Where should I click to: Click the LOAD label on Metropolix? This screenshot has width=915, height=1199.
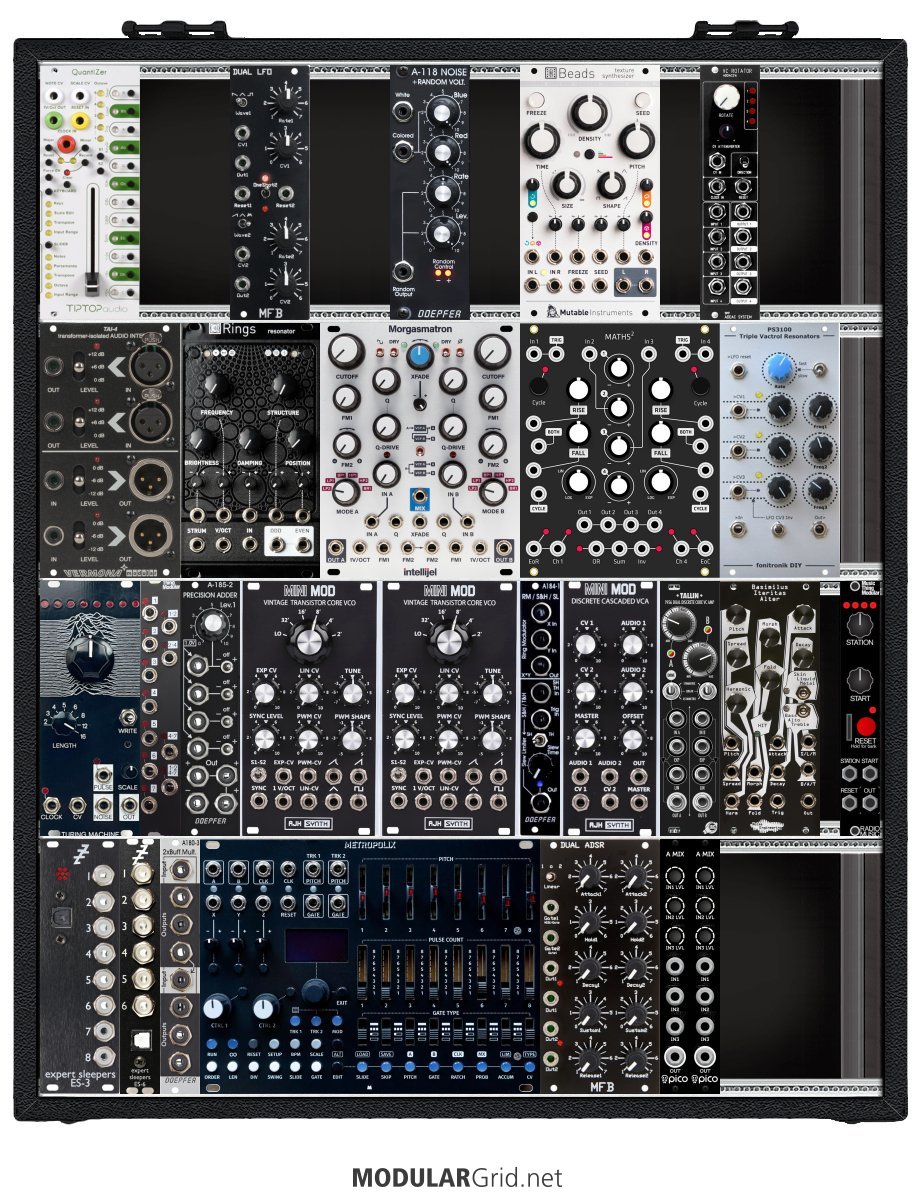[362, 1054]
